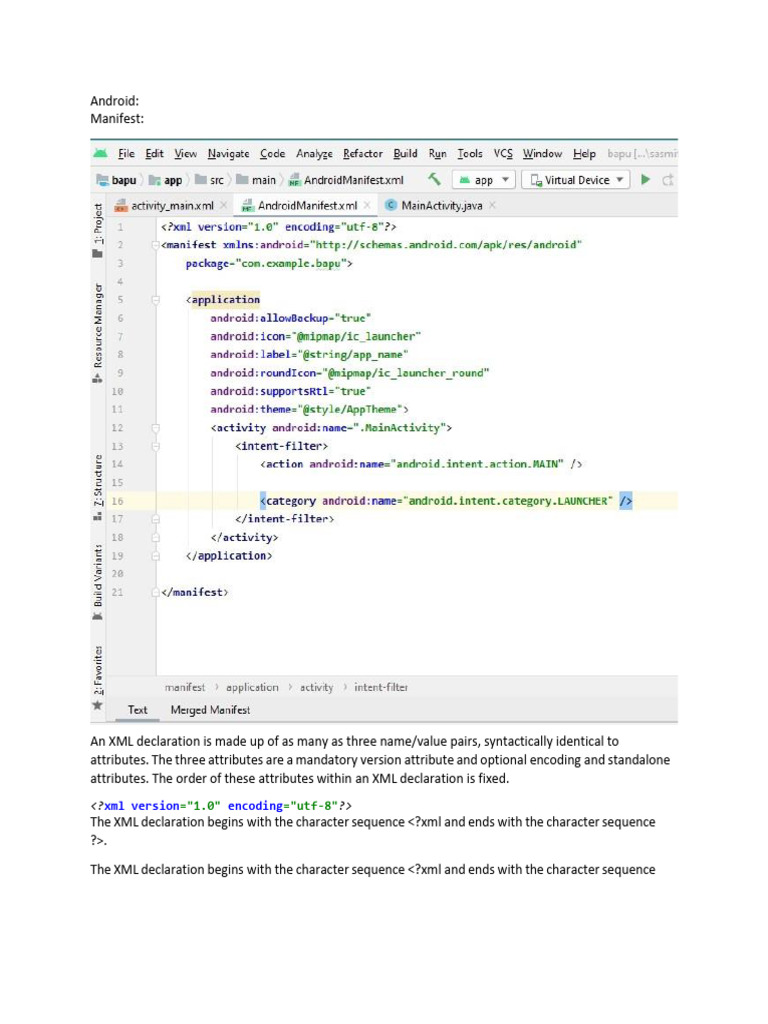Open the app run configuration dropdown
The height and width of the screenshot is (1024, 768).
pyautogui.click(x=484, y=180)
